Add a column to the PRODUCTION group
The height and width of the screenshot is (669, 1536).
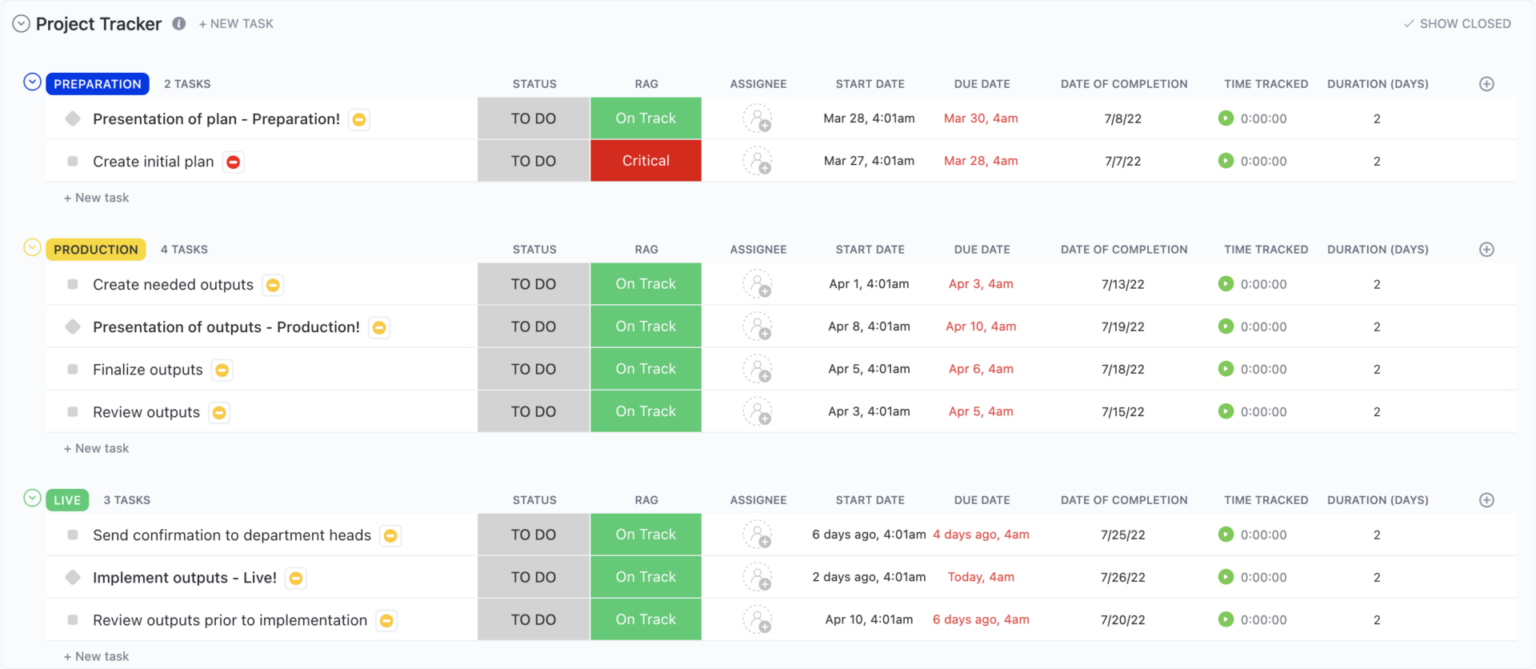1486,249
